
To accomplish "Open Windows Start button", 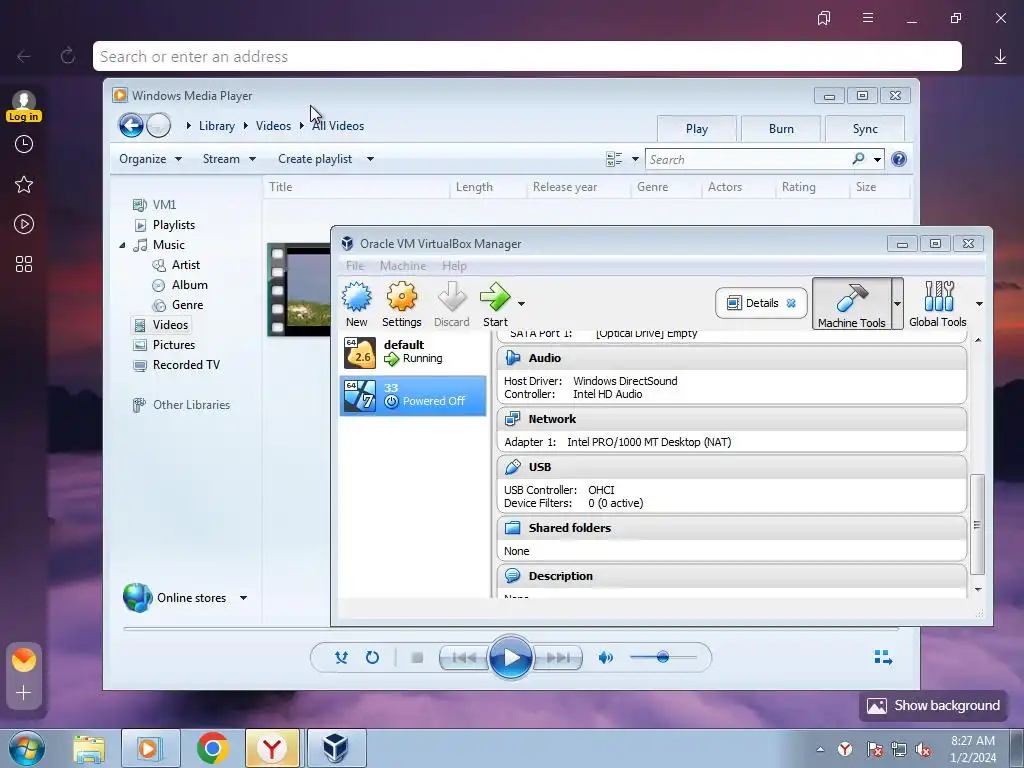I will pyautogui.click(x=27, y=748).
